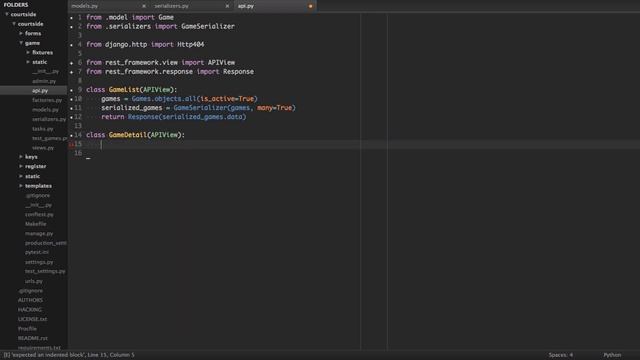This screenshot has height=360, width=640.
Task: Click the return keyword on line 12
Action: pyautogui.click(x=113, y=117)
